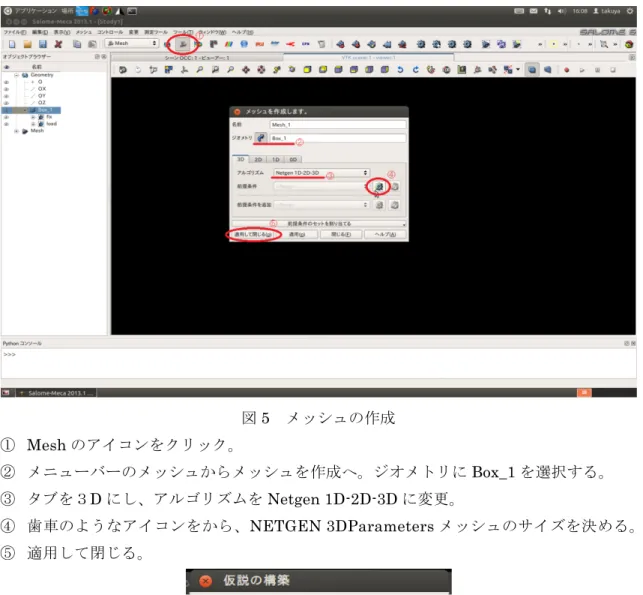Select the 2D tab in mesh dialog
Screen dimensions: 643x595
[258, 160]
